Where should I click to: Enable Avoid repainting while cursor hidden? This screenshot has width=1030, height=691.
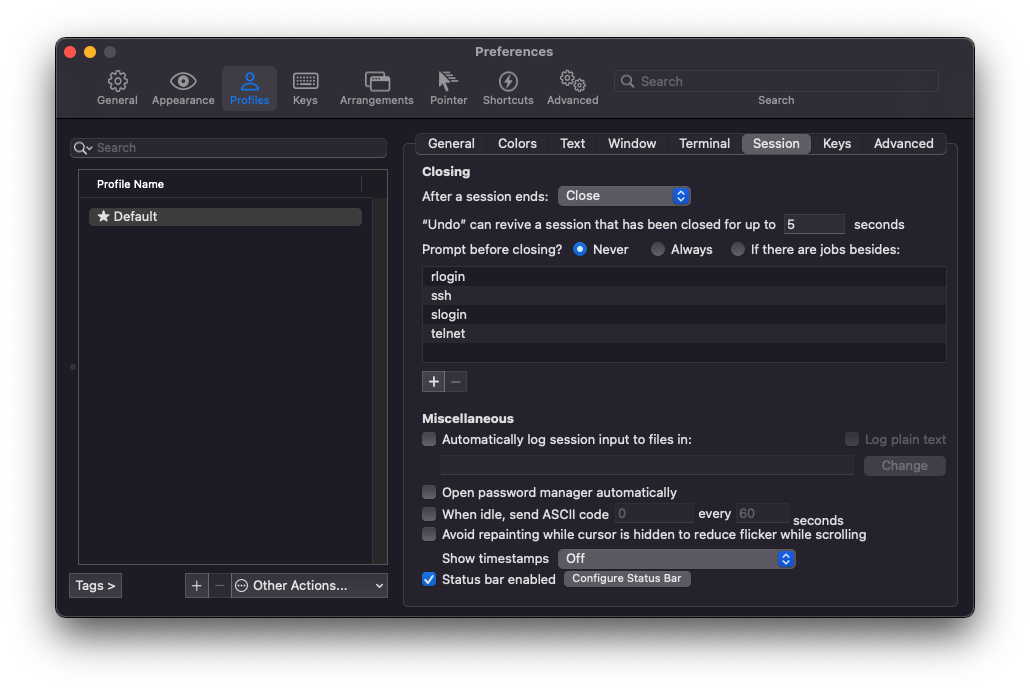click(429, 534)
